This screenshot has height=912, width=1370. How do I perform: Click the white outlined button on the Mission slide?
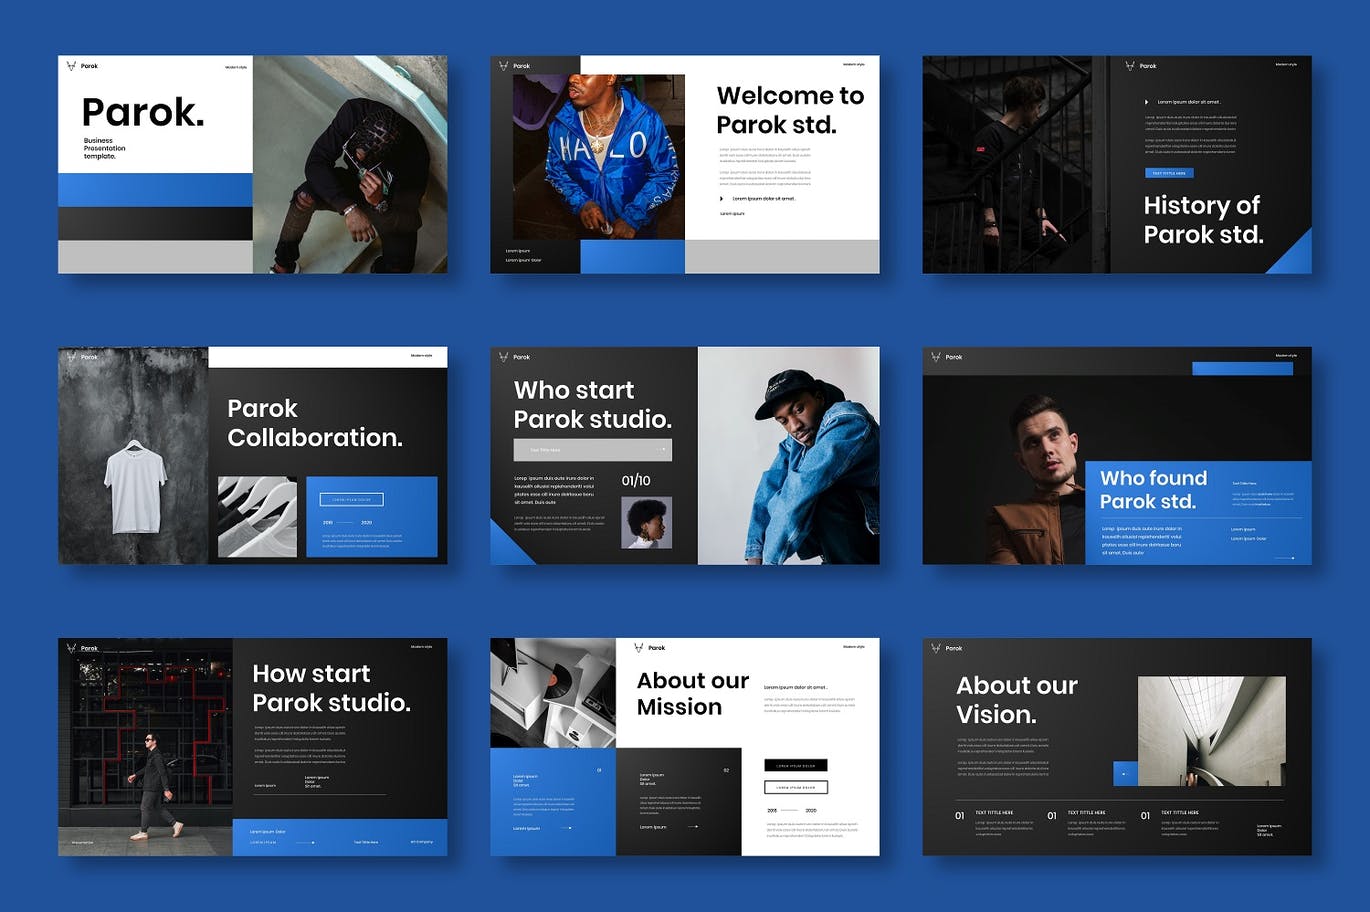click(796, 787)
